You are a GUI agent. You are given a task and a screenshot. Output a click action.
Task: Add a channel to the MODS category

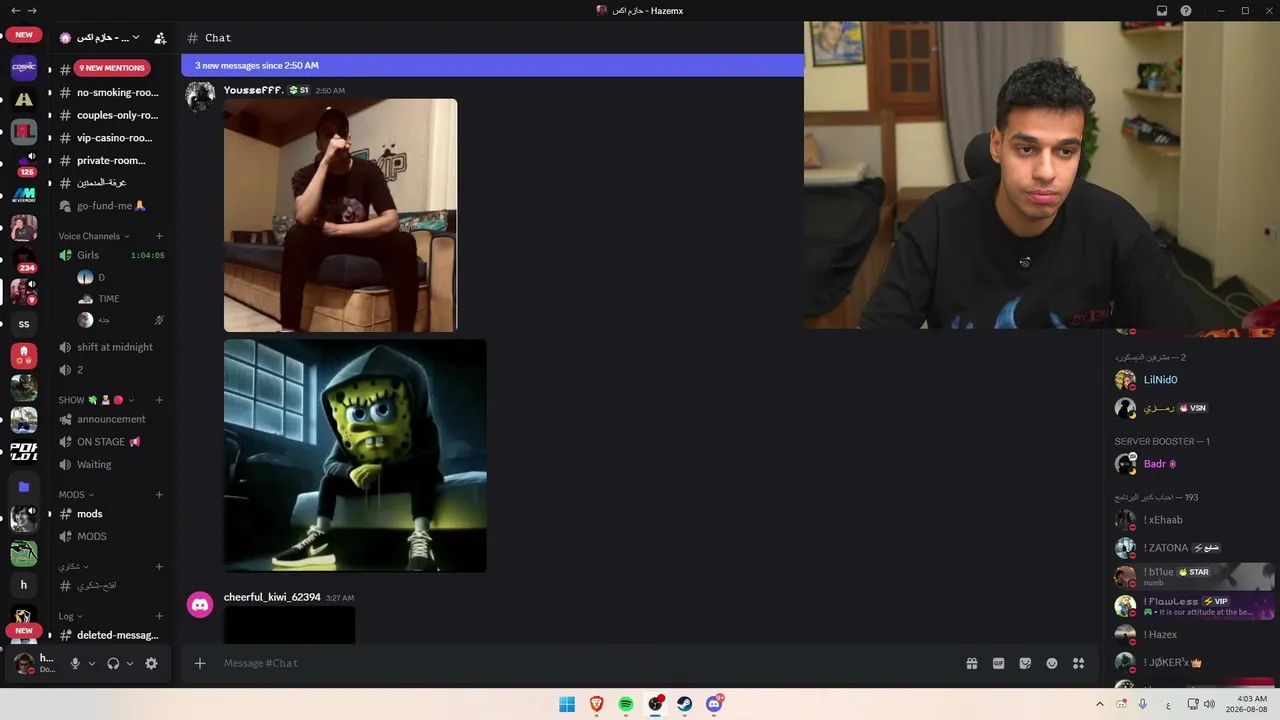point(159,494)
